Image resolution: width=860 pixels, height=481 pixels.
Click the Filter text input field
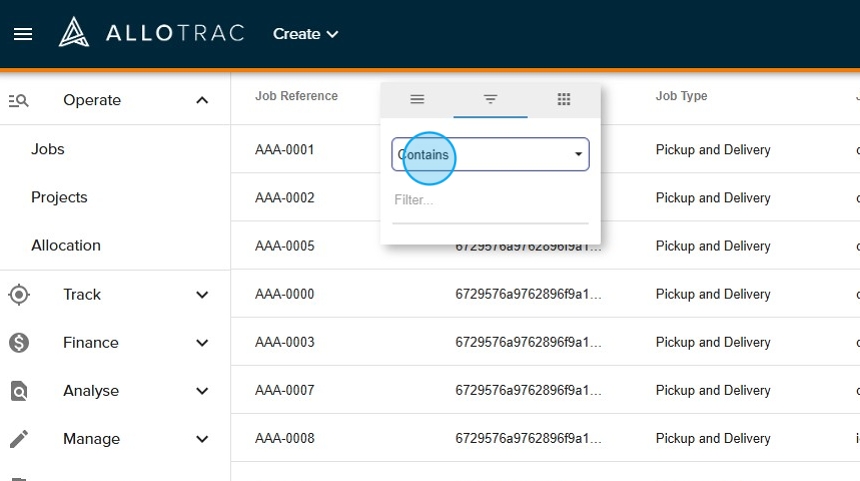point(490,201)
